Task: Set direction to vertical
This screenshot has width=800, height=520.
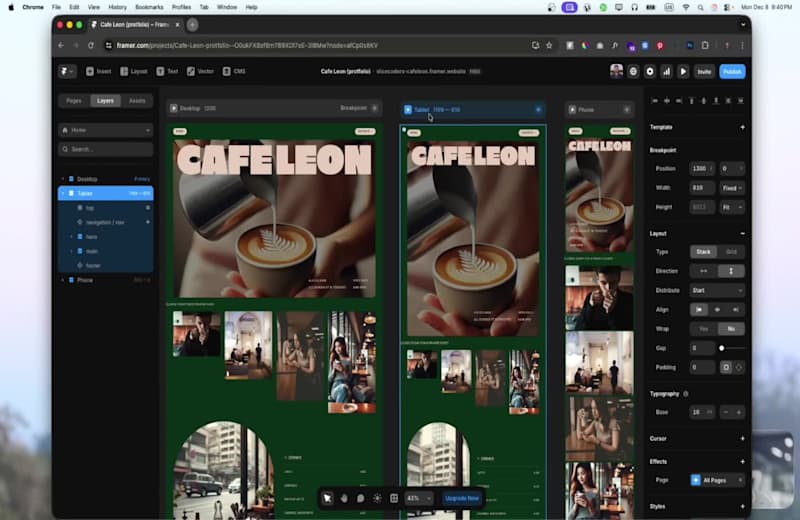Action: [731, 271]
